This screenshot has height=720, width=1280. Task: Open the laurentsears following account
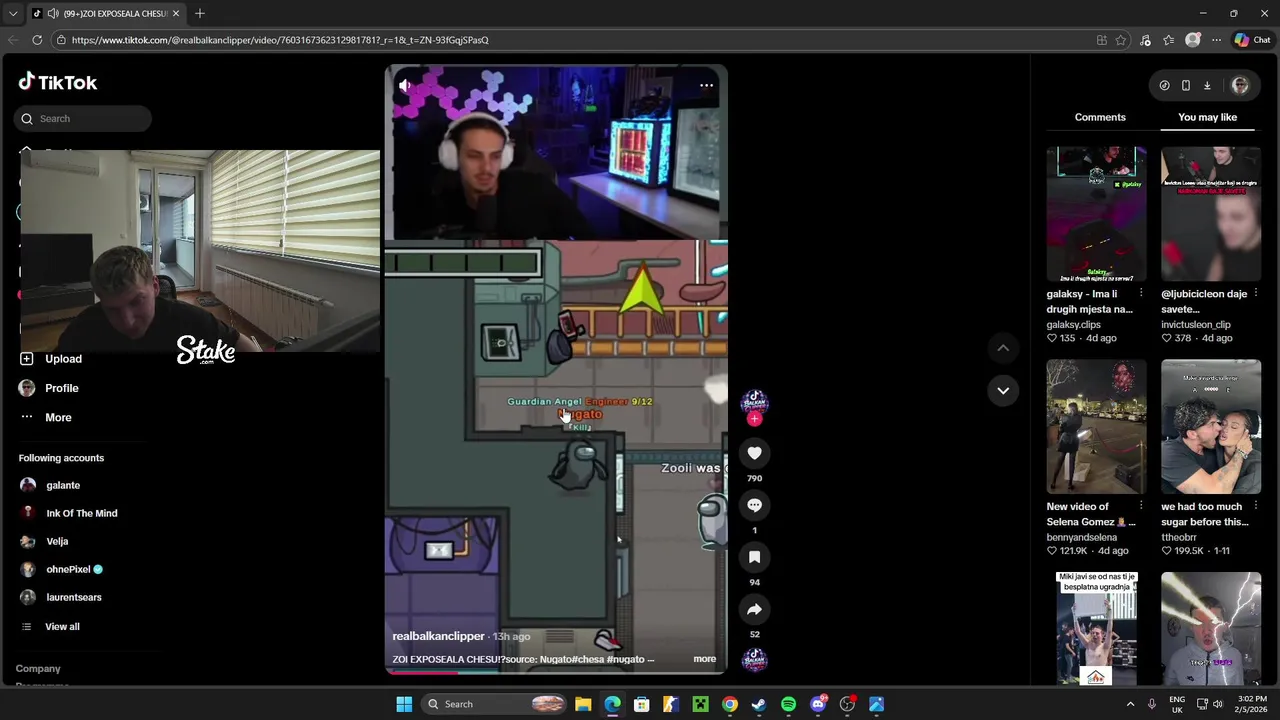coord(73,597)
